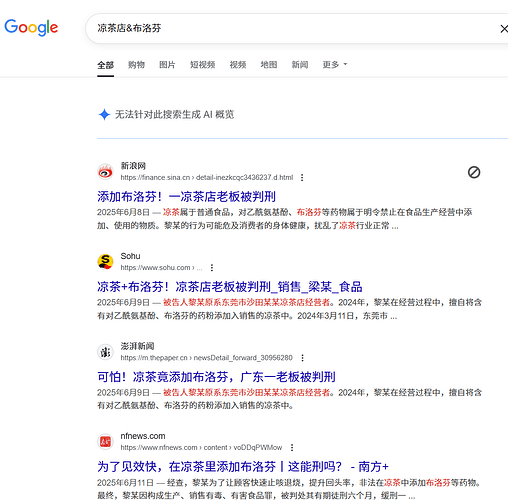Open the 新闻 tab
Image resolution: width=508 pixels, height=500 pixels.
[x=300, y=65]
